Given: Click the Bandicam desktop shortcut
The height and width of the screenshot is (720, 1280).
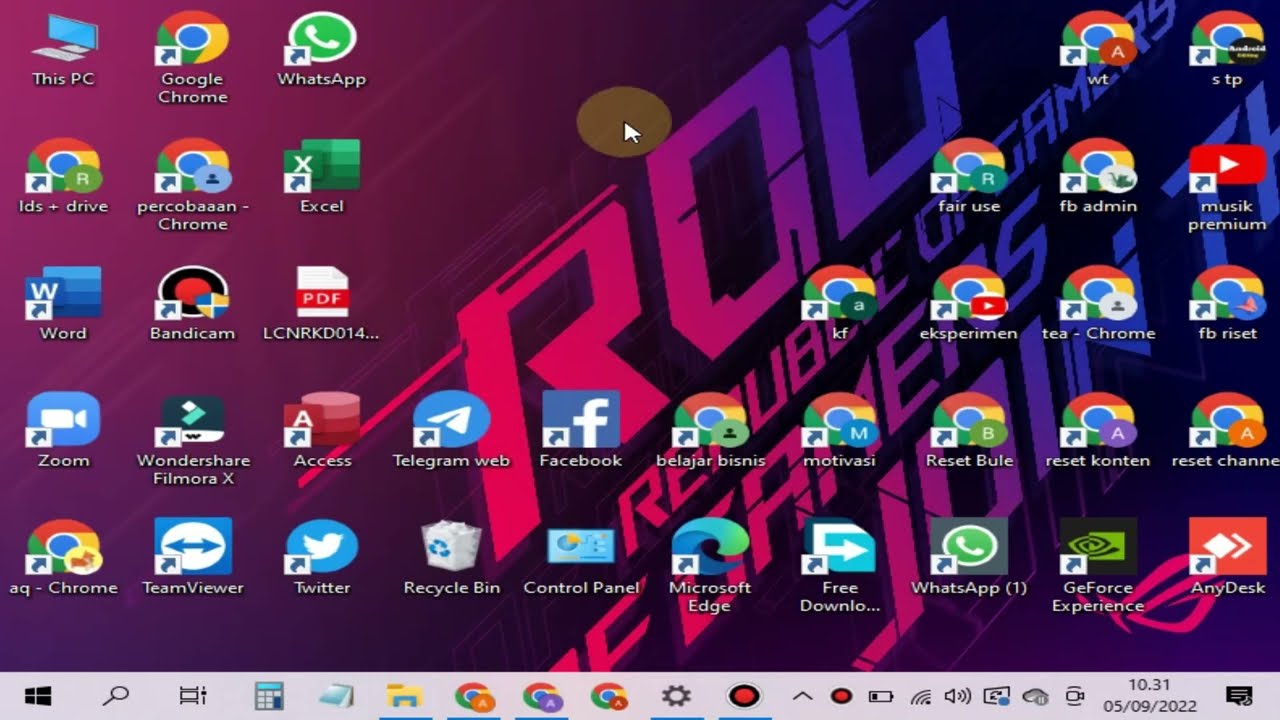Looking at the screenshot, I should [x=192, y=304].
